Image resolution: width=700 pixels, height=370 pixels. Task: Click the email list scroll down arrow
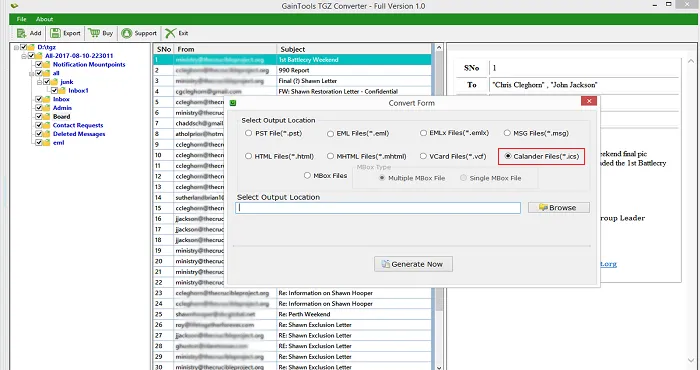pyautogui.click(x=439, y=367)
